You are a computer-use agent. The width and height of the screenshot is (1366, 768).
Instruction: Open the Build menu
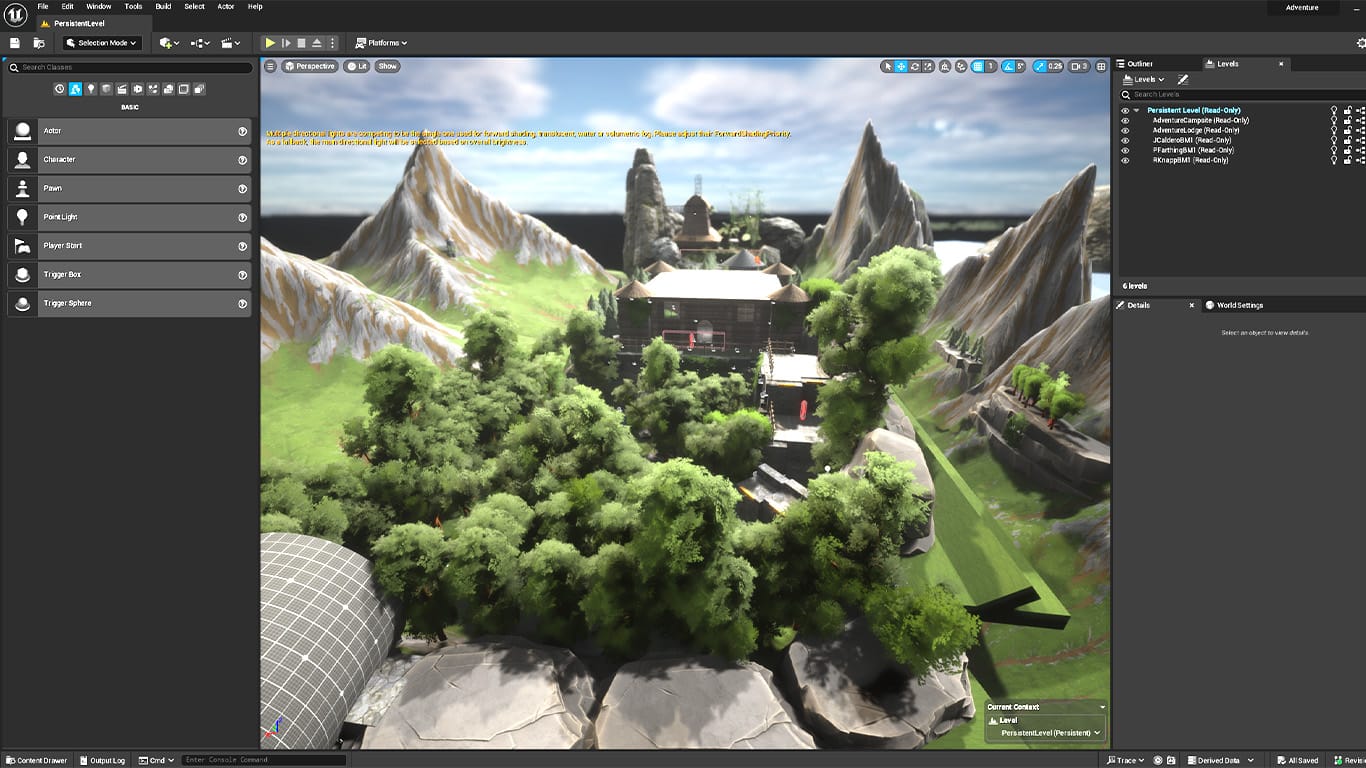click(x=163, y=6)
